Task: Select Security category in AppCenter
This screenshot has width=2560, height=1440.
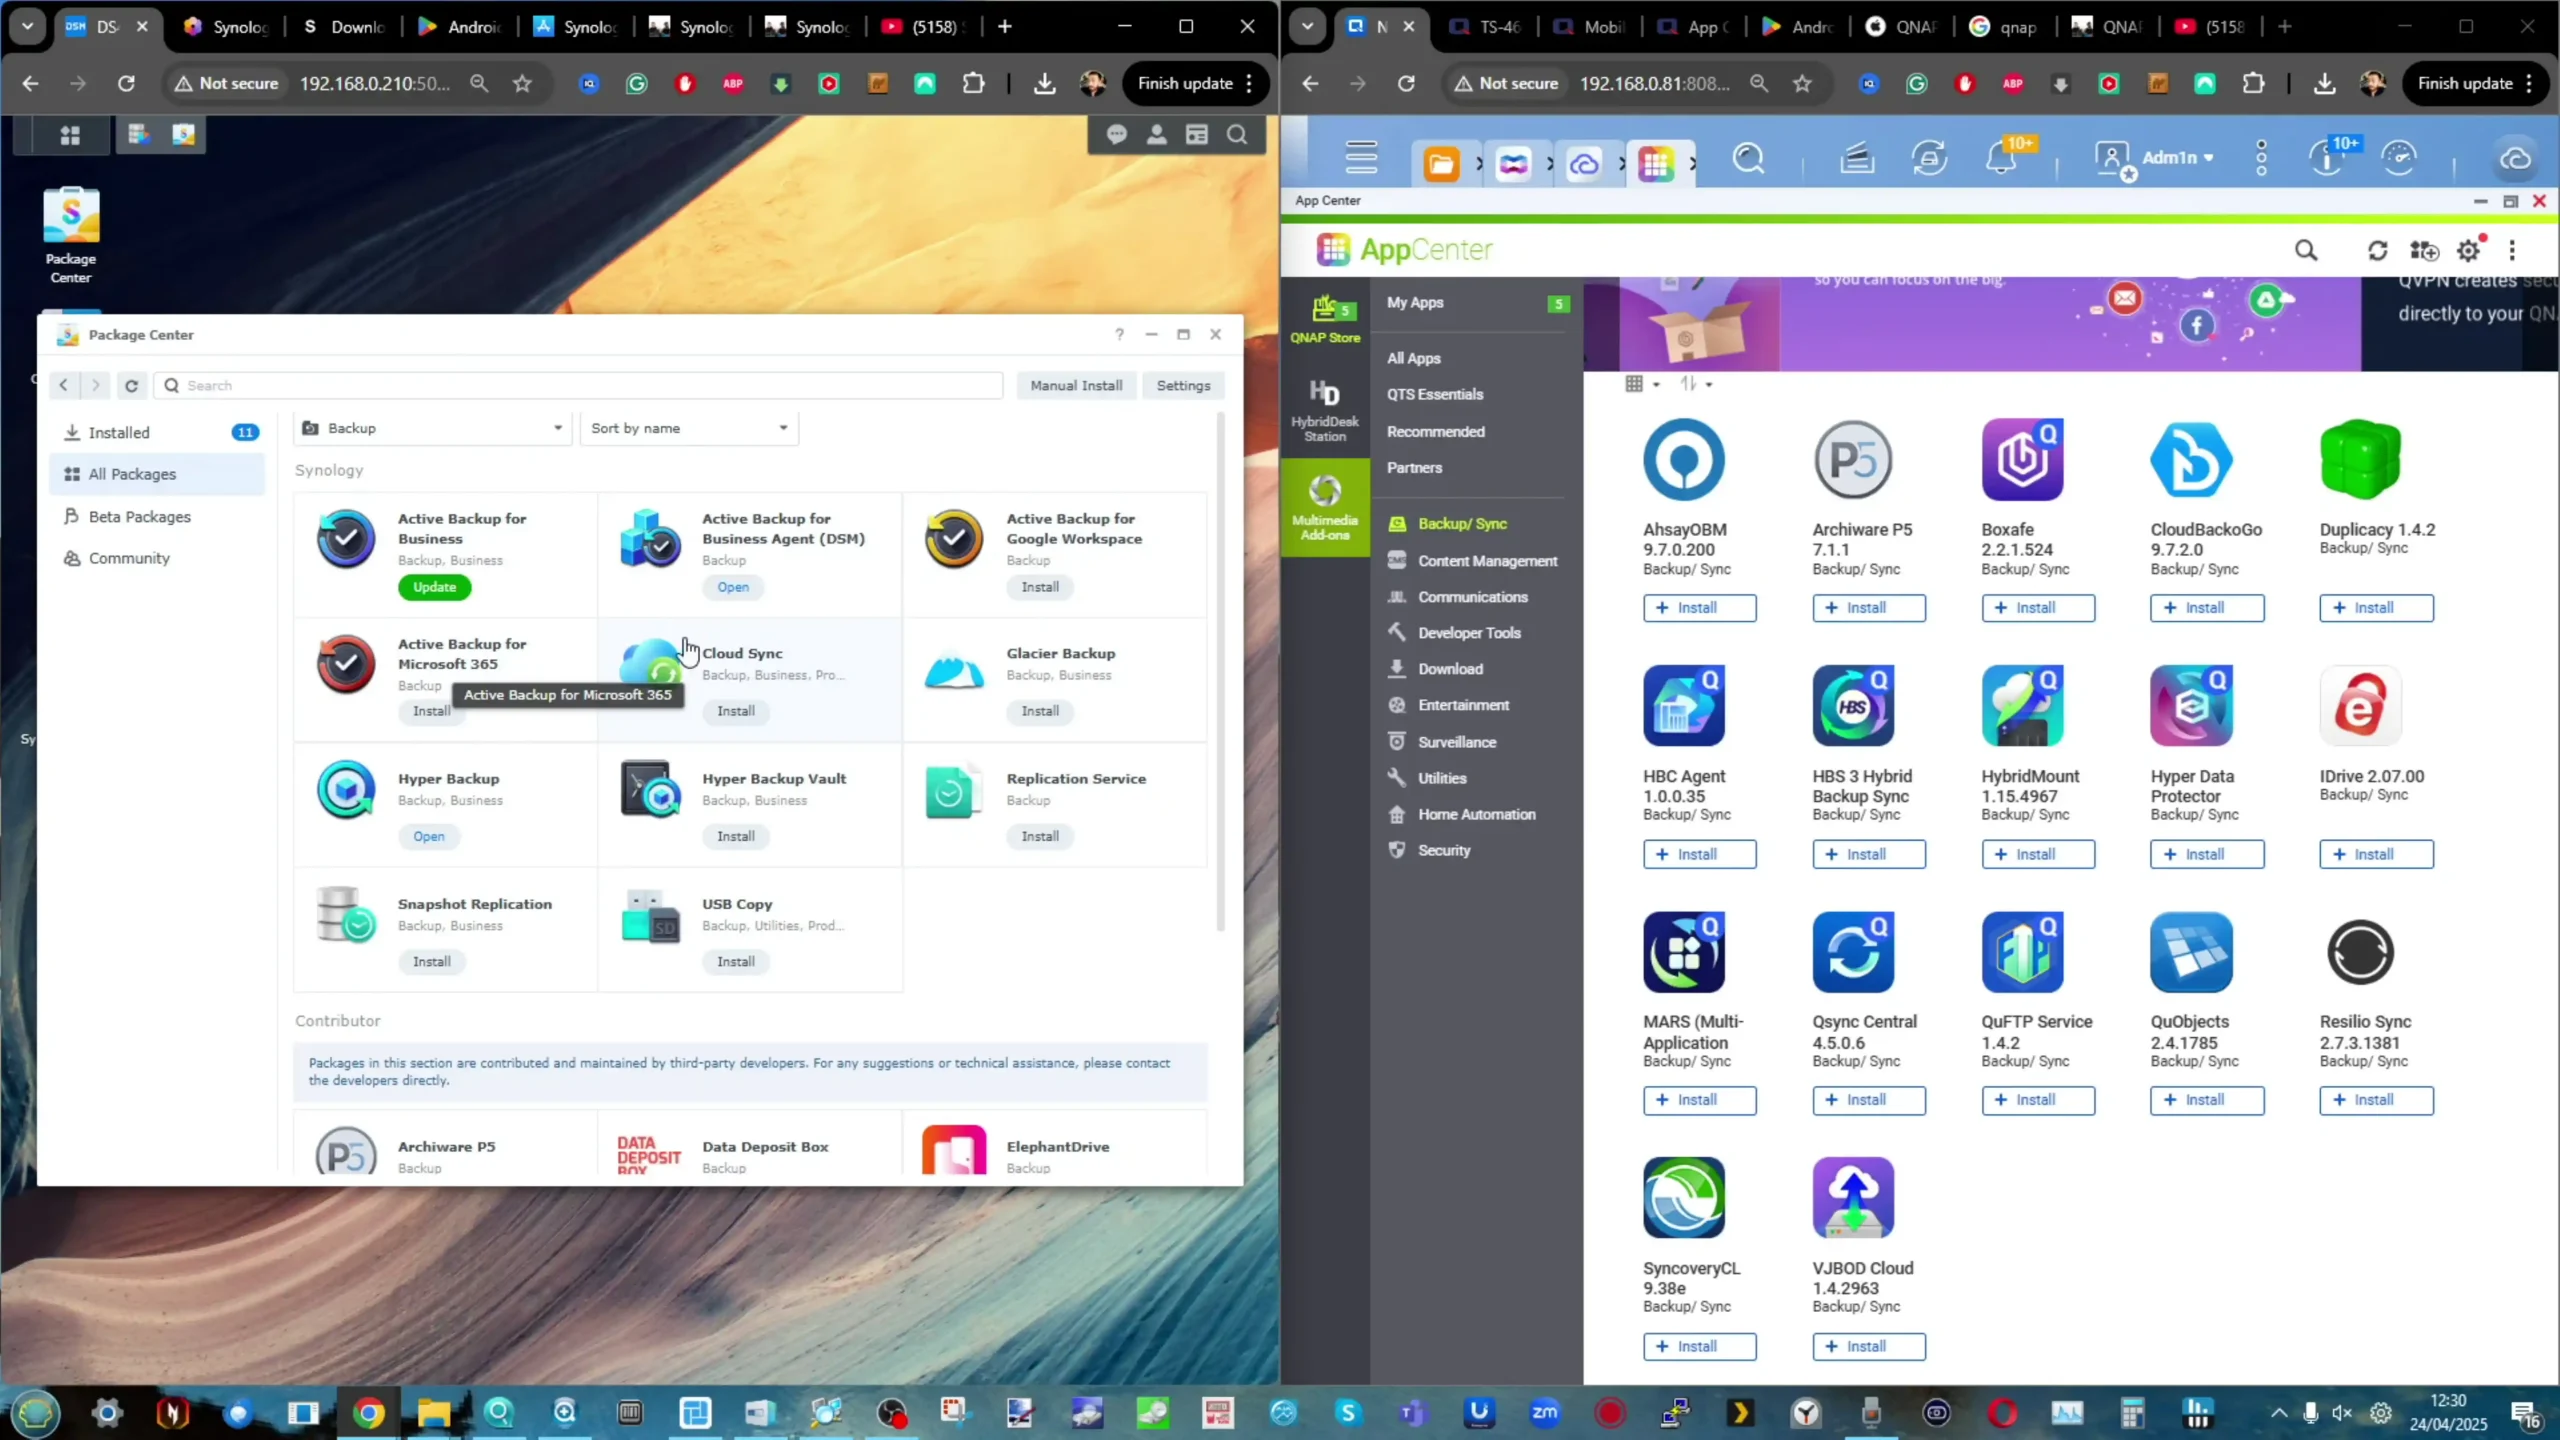Action: 1443,851
